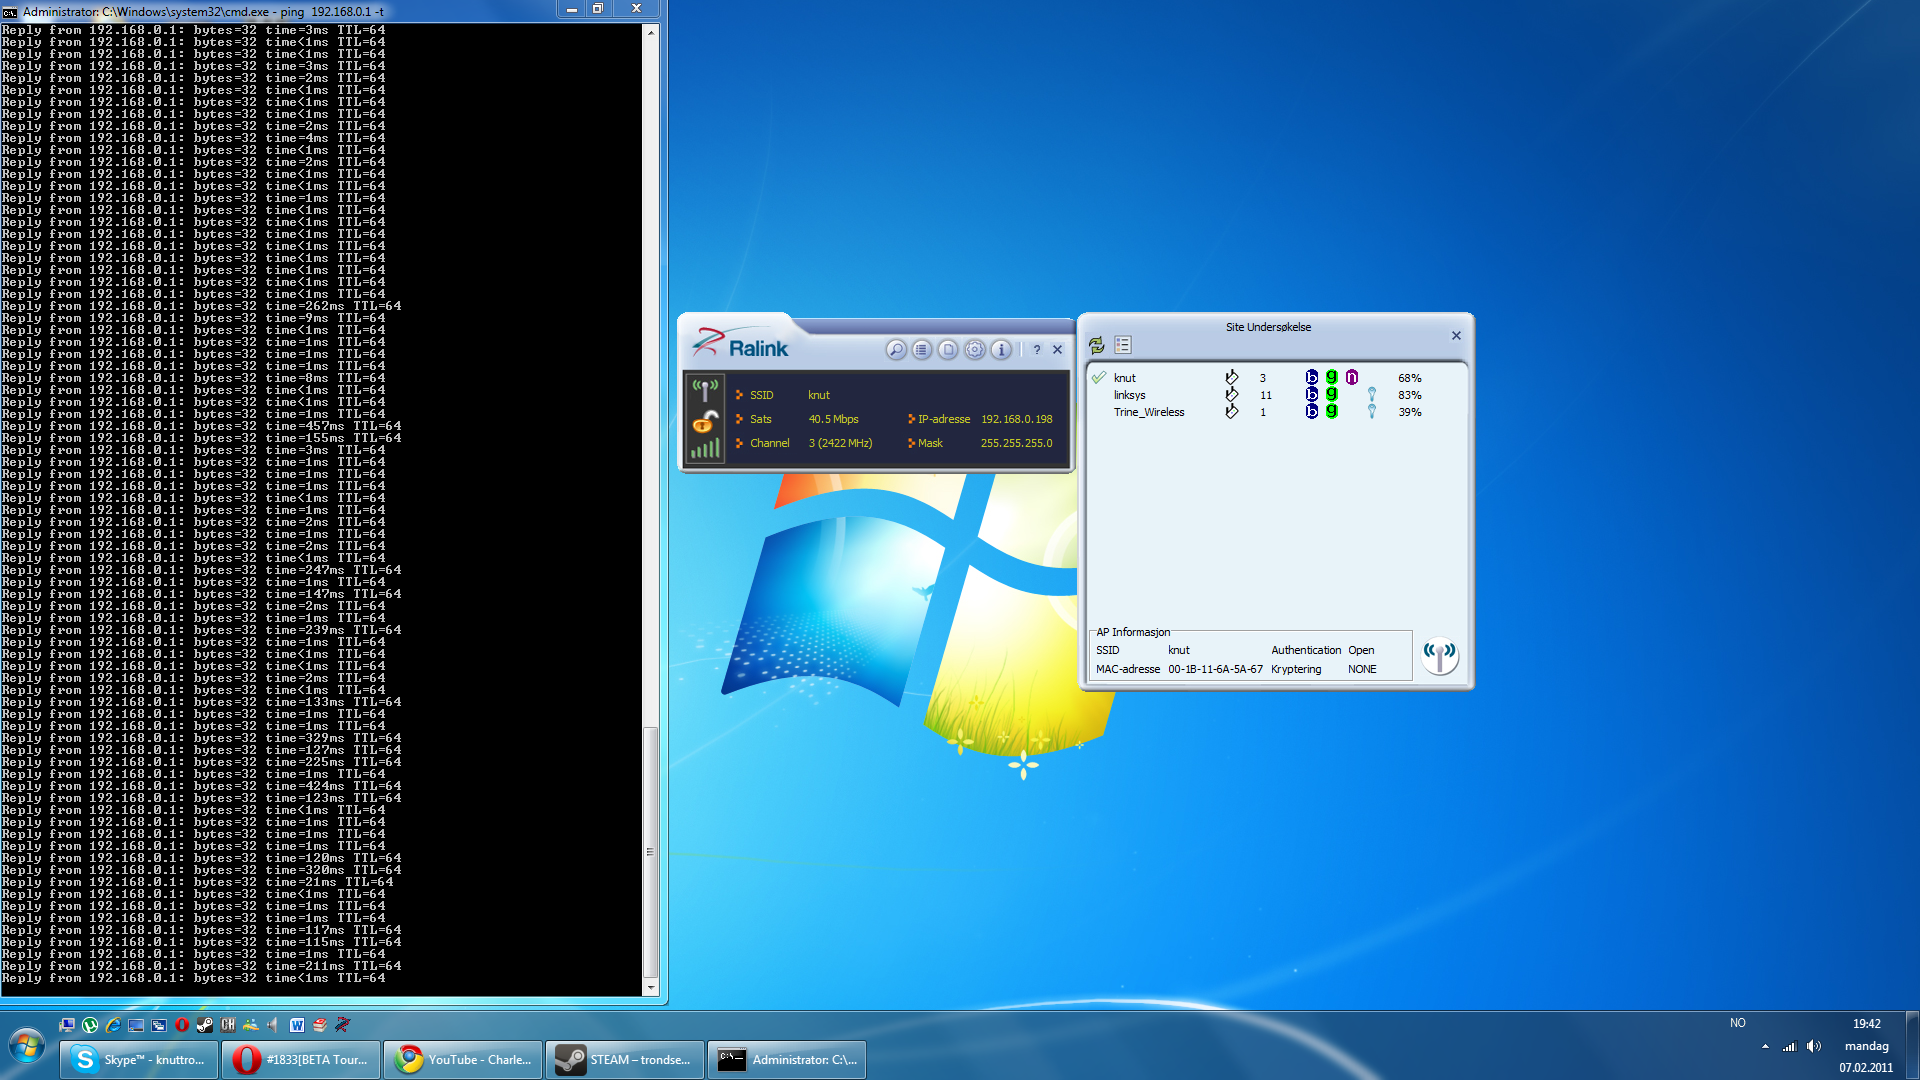Screen dimensions: 1920x1080
Task: Click the Ralink help question mark
Action: pyautogui.click(x=1037, y=350)
